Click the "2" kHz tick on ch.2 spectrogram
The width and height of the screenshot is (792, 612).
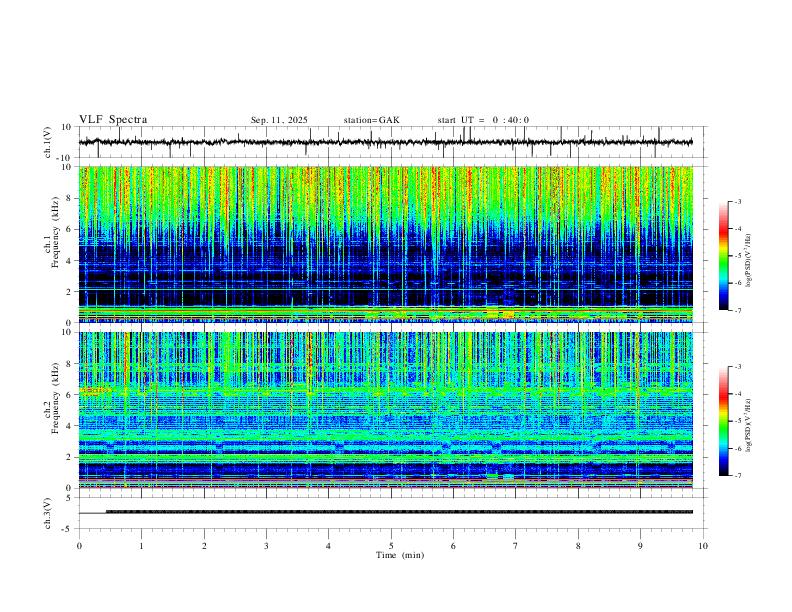[x=69, y=457]
